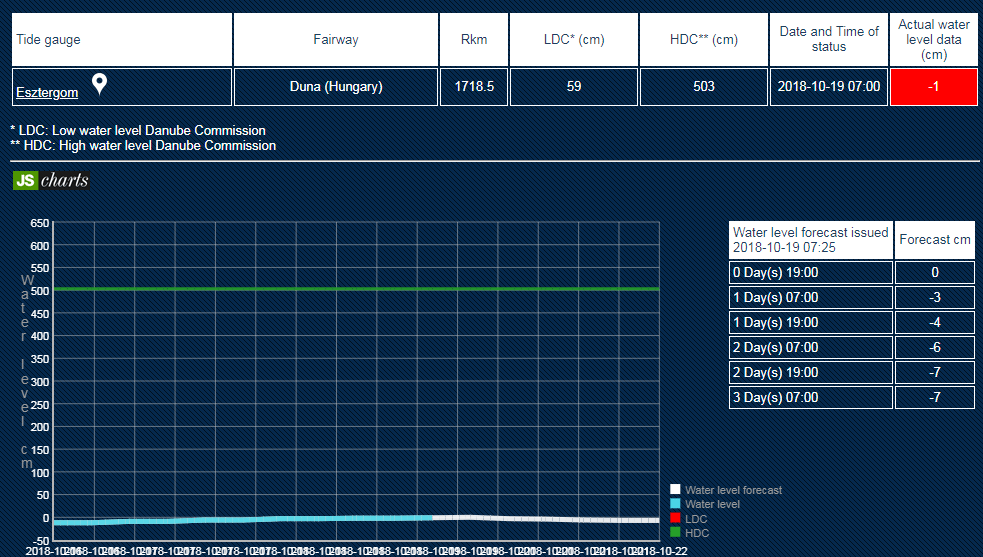
Task: Click the cyan Water level legend swatch
Action: tap(675, 504)
